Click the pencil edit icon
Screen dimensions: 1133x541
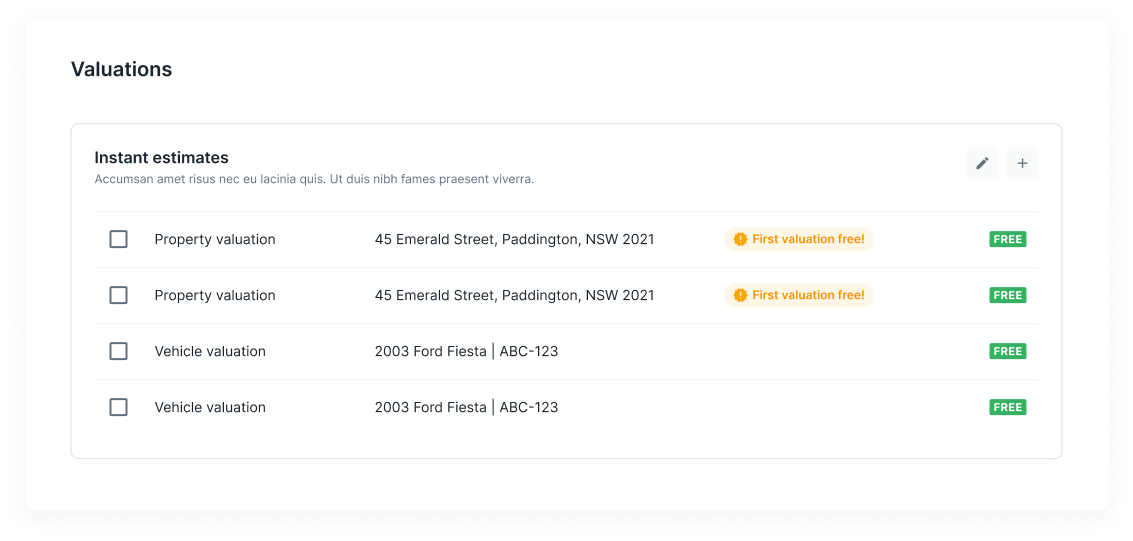(982, 163)
